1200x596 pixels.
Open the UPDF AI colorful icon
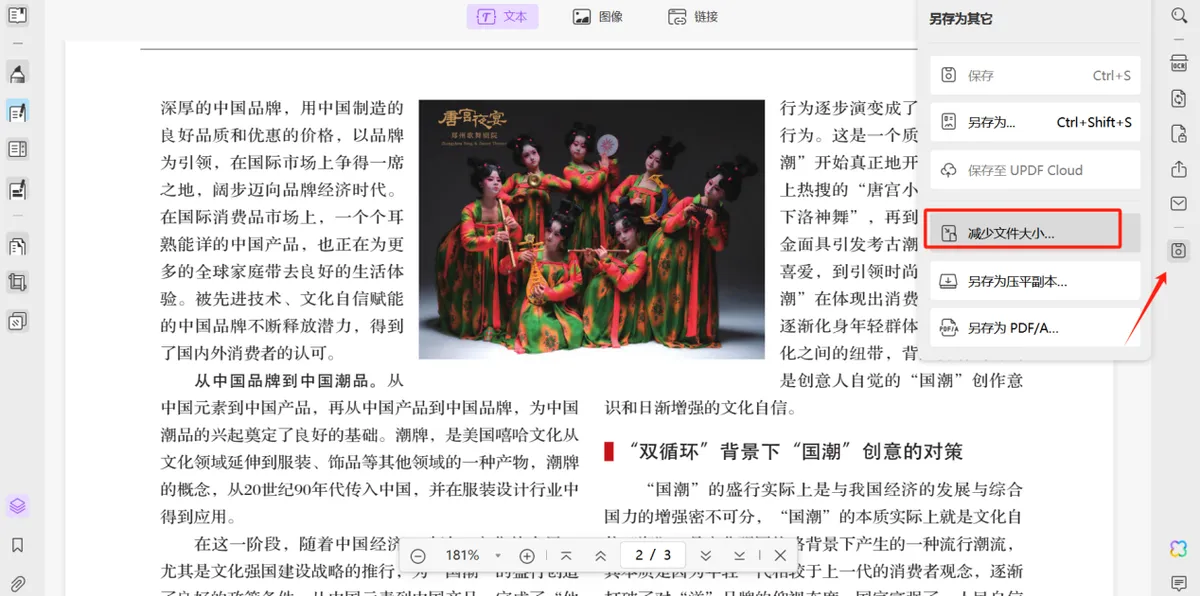(x=1178, y=548)
